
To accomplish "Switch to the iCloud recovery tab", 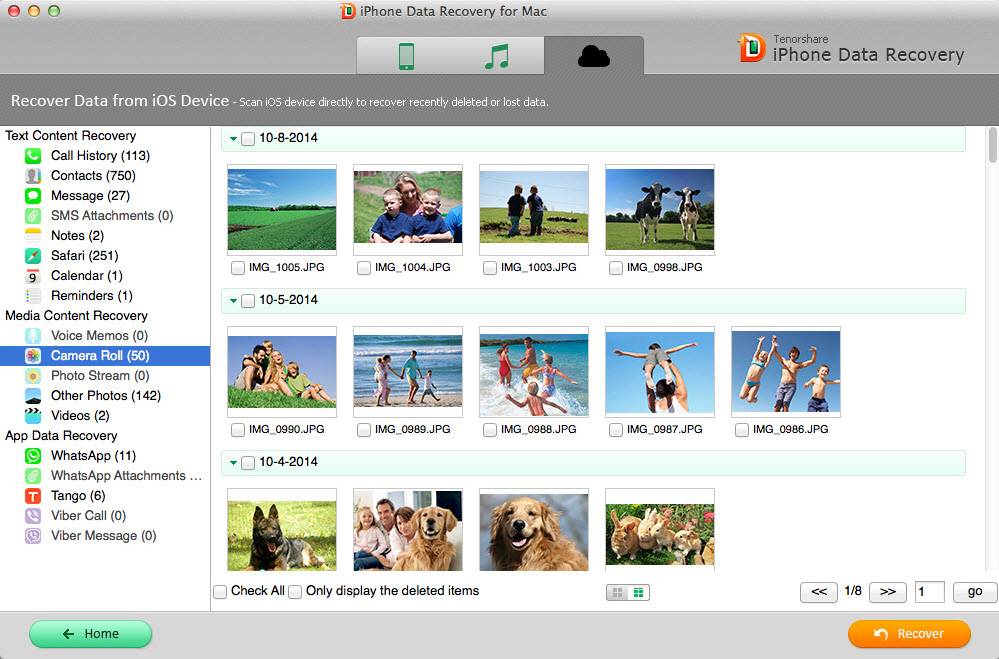I will coord(593,56).
